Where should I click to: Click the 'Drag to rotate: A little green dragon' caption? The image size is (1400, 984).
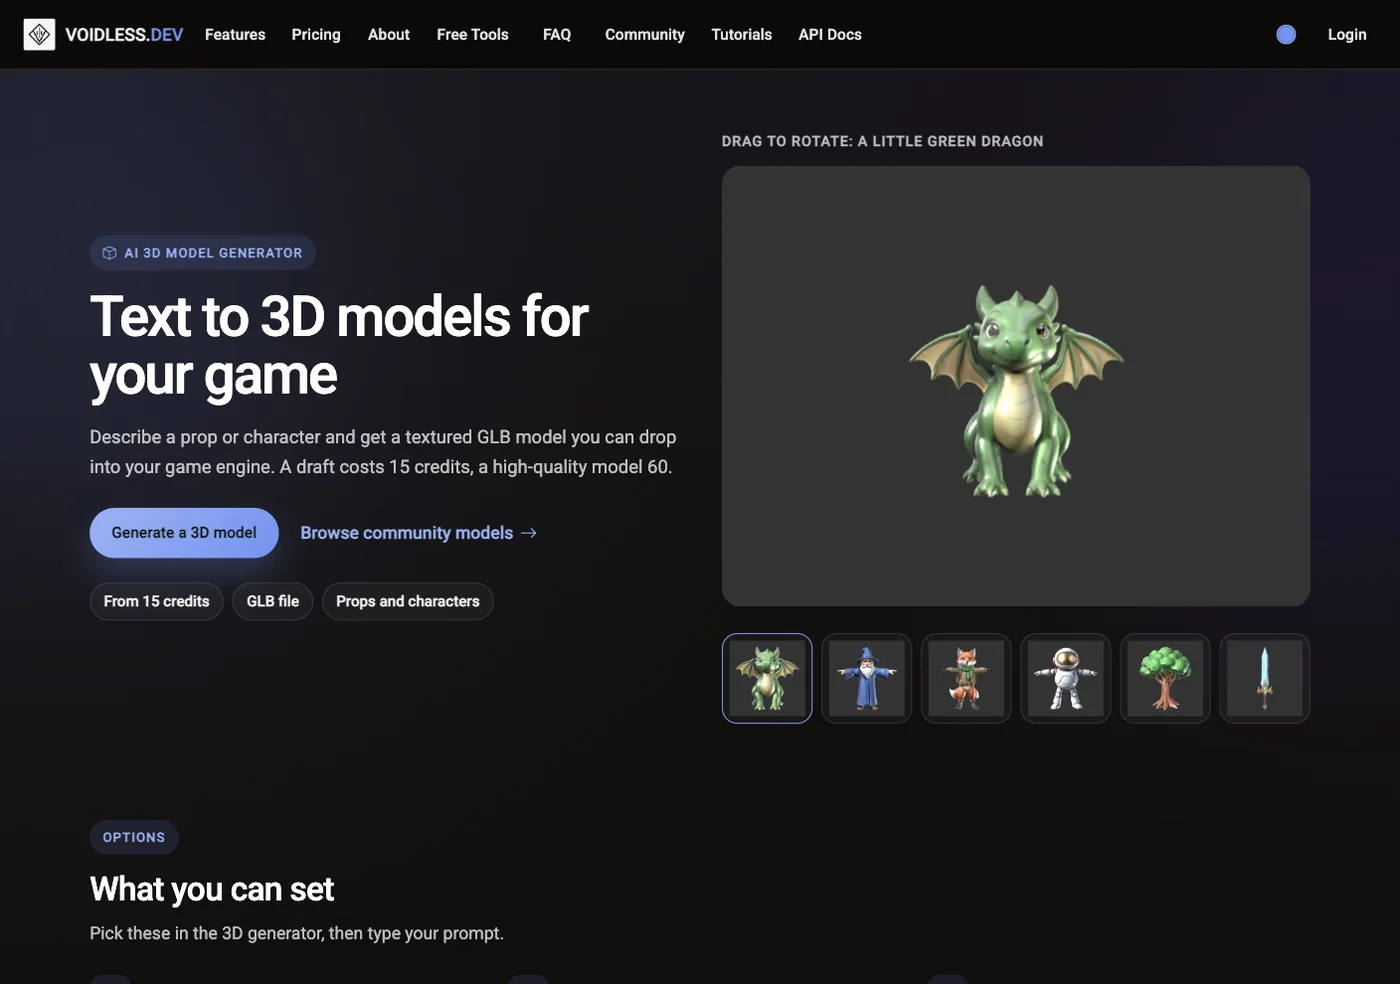click(882, 141)
